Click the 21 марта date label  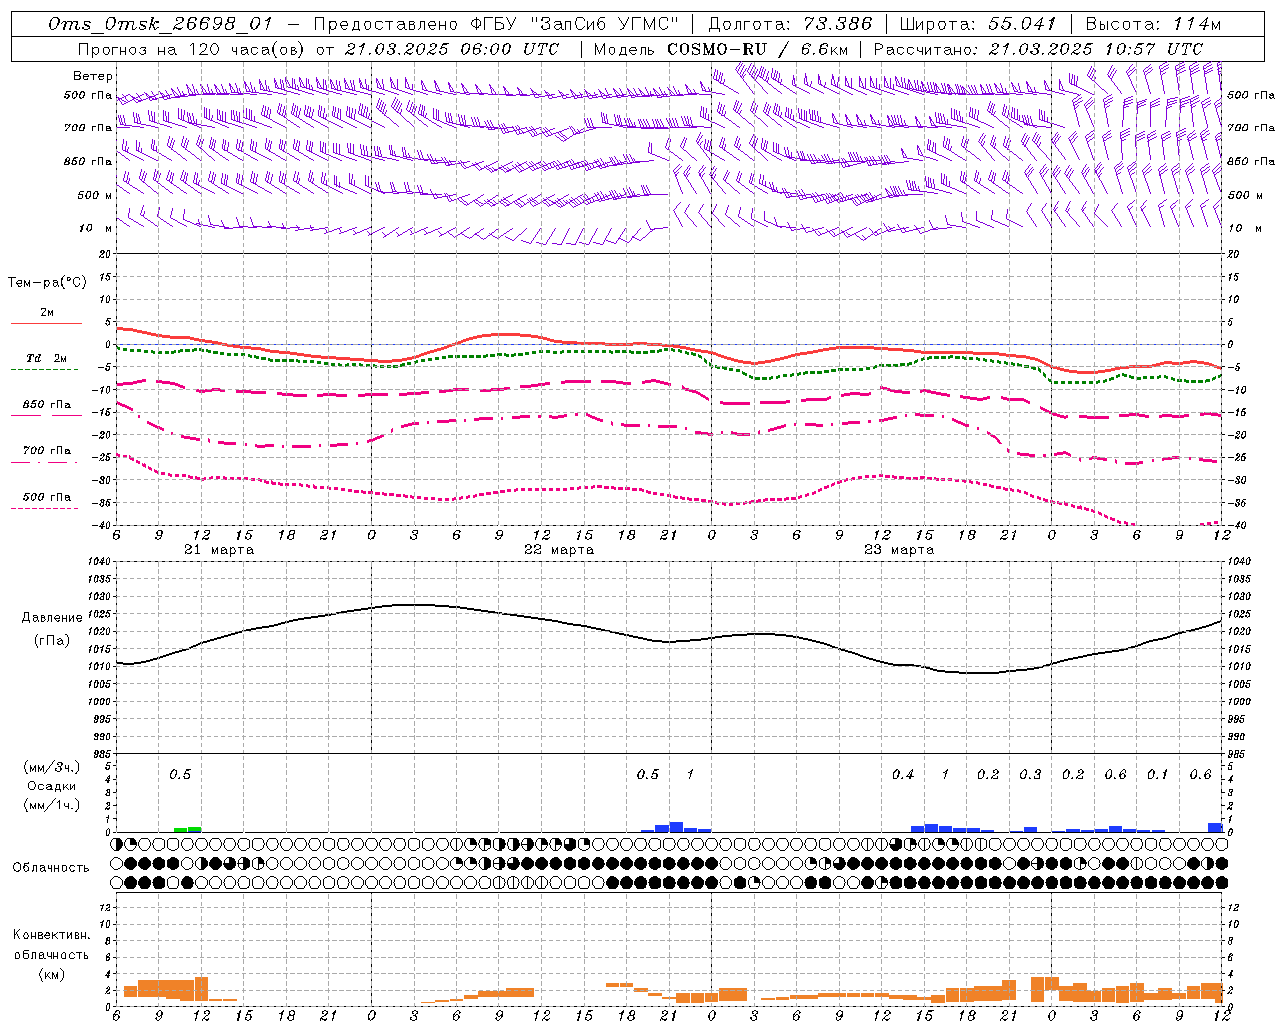tap(219, 550)
